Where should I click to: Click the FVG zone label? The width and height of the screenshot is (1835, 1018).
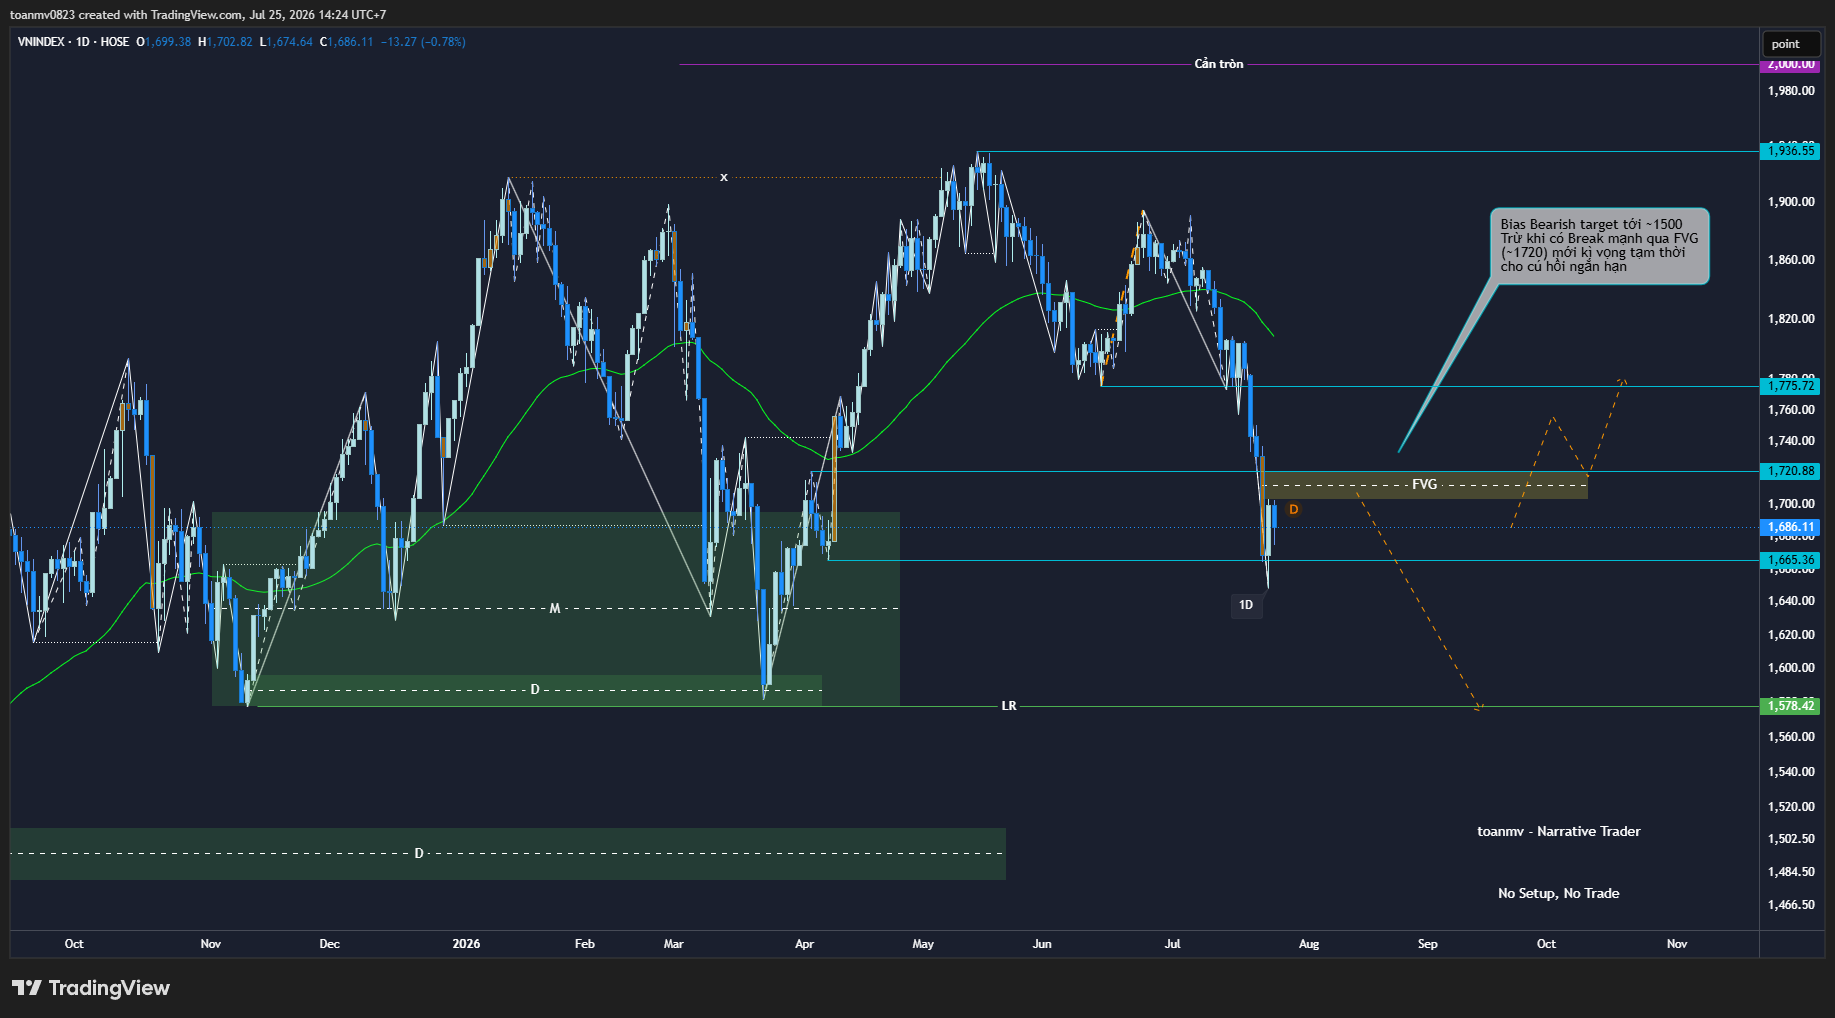pyautogui.click(x=1424, y=485)
